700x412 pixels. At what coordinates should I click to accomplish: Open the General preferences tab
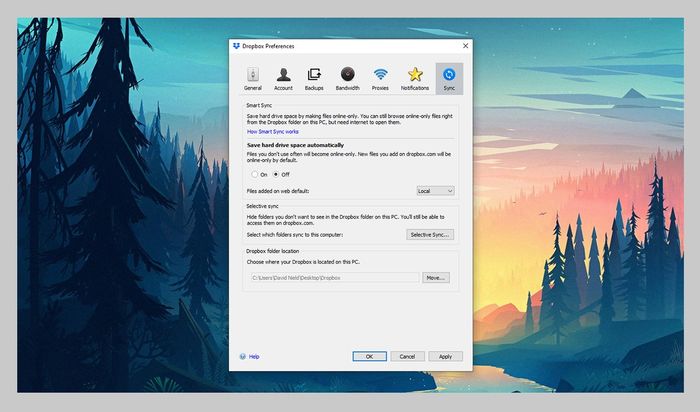coord(253,76)
